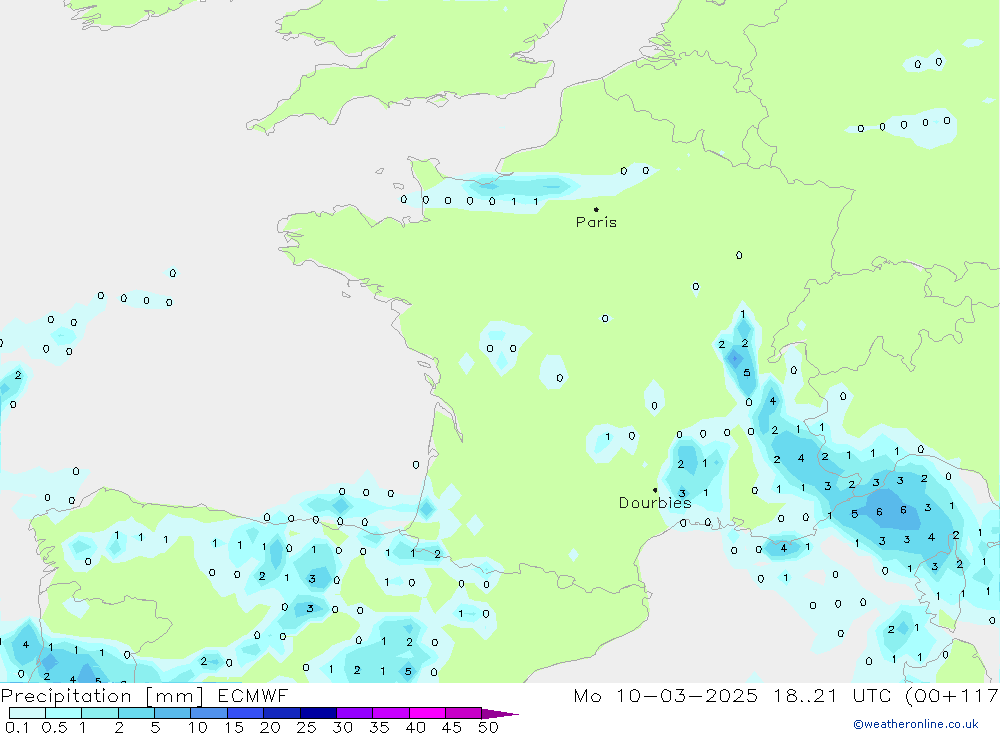Pick the 40–45 mm magenta legend swatch
The height and width of the screenshot is (733, 1000).
(x=427, y=713)
